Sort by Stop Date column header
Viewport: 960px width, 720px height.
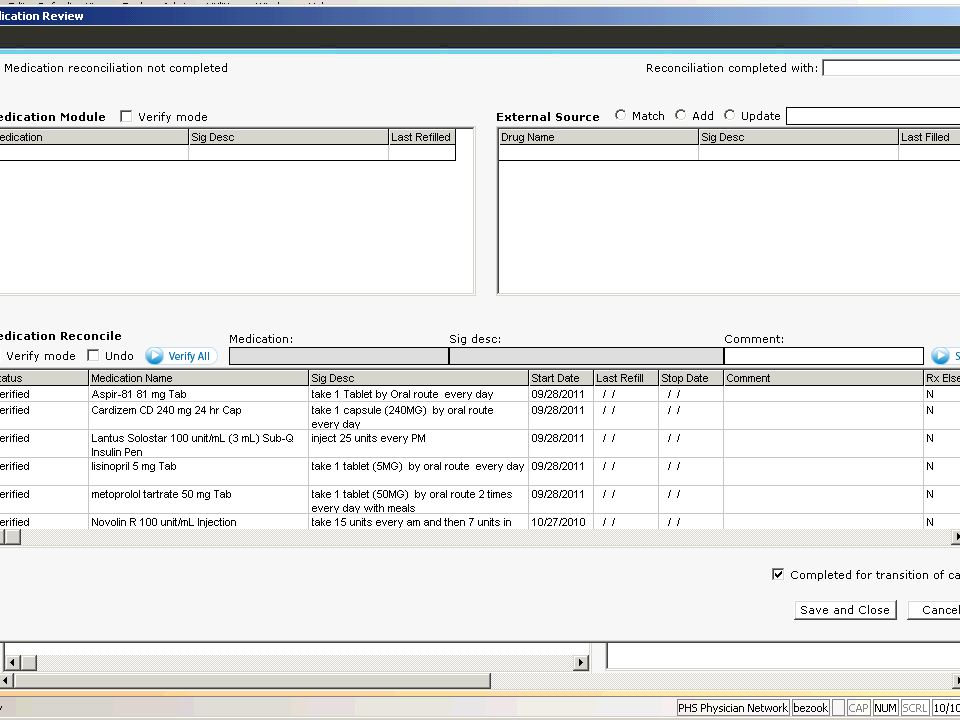click(x=691, y=378)
